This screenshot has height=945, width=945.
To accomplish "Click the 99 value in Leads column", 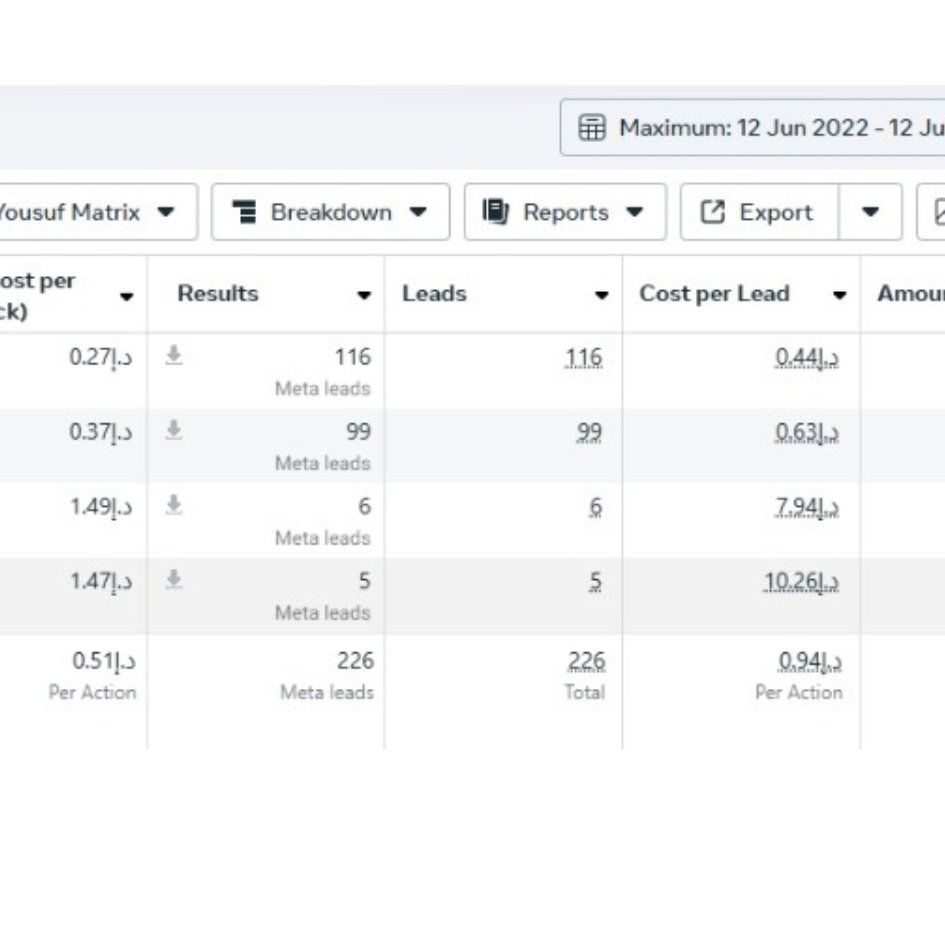I will click(589, 432).
